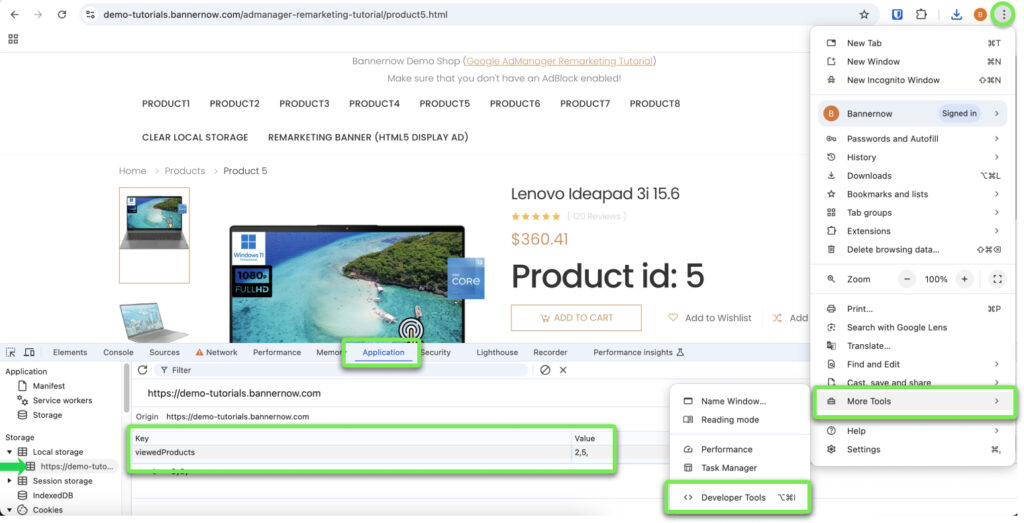Open the More Tools submenu

tap(914, 402)
